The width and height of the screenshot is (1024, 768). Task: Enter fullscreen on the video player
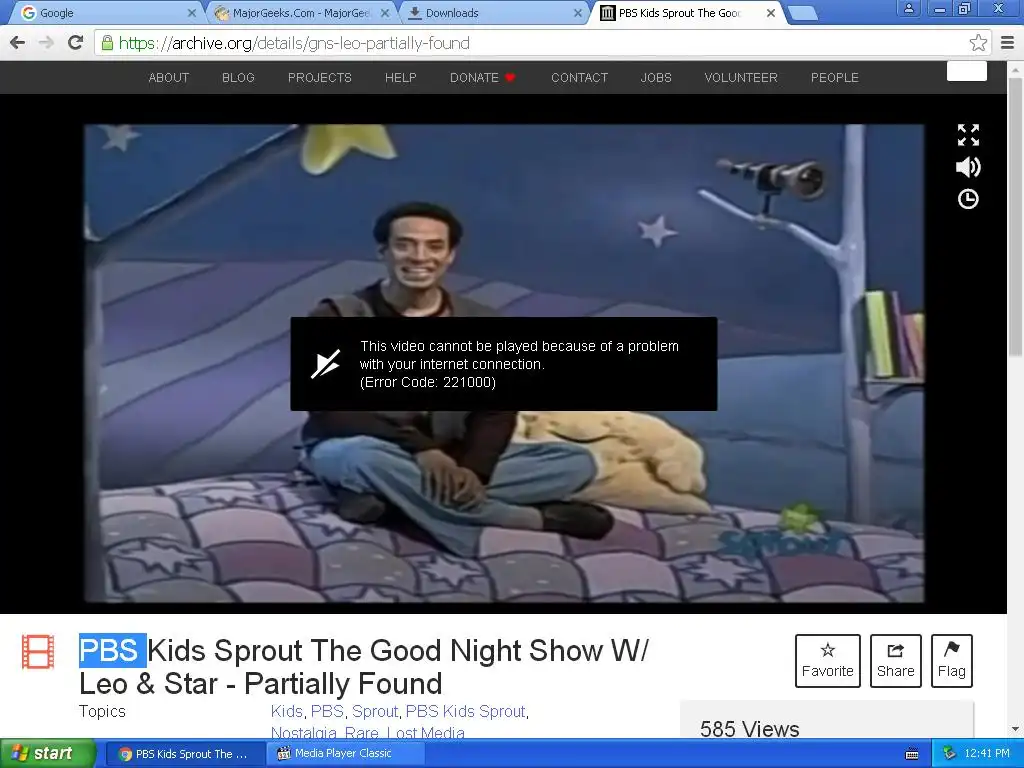[968, 135]
